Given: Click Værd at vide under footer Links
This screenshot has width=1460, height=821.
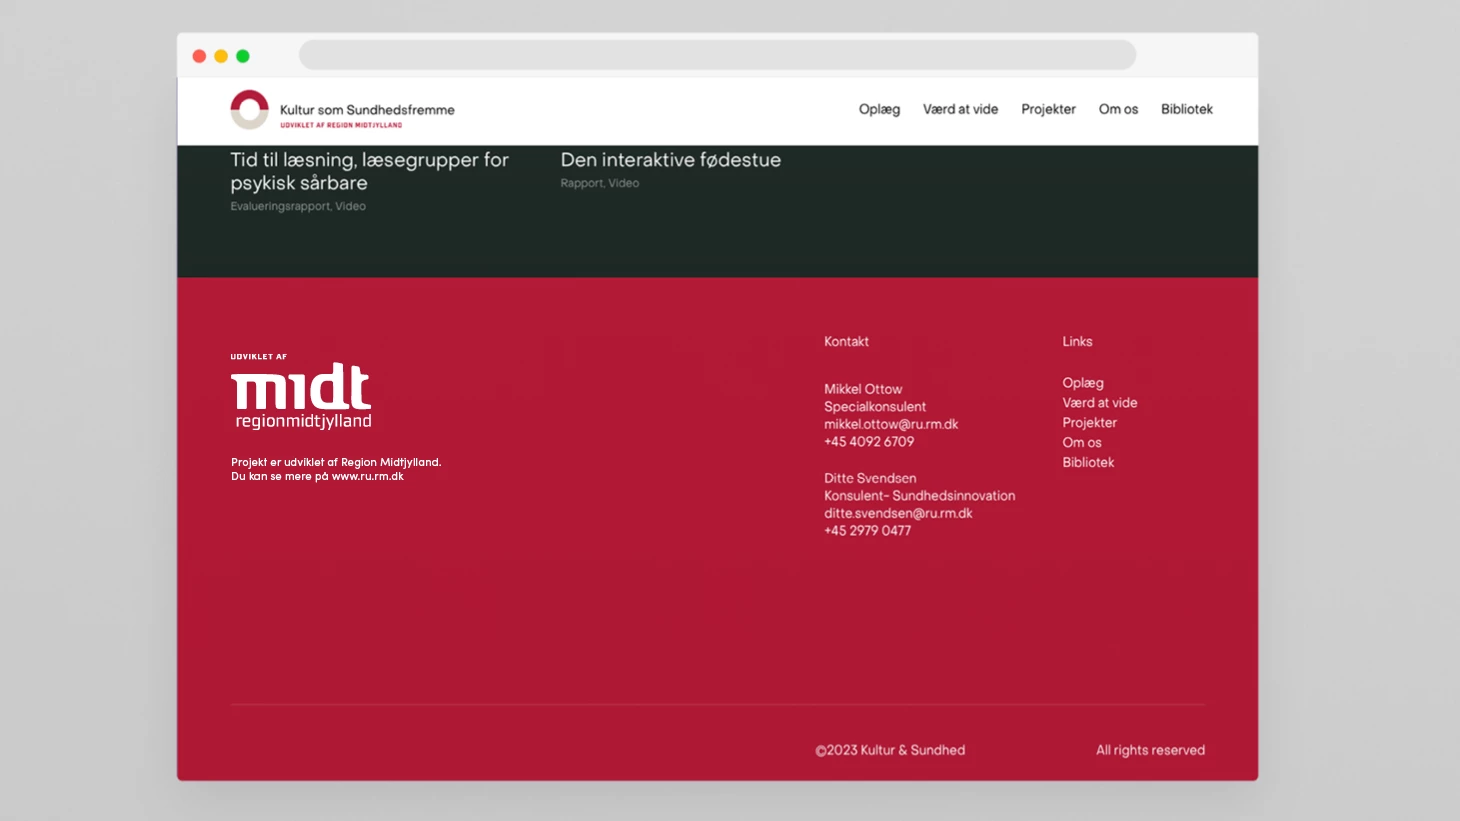Looking at the screenshot, I should pyautogui.click(x=1100, y=403).
